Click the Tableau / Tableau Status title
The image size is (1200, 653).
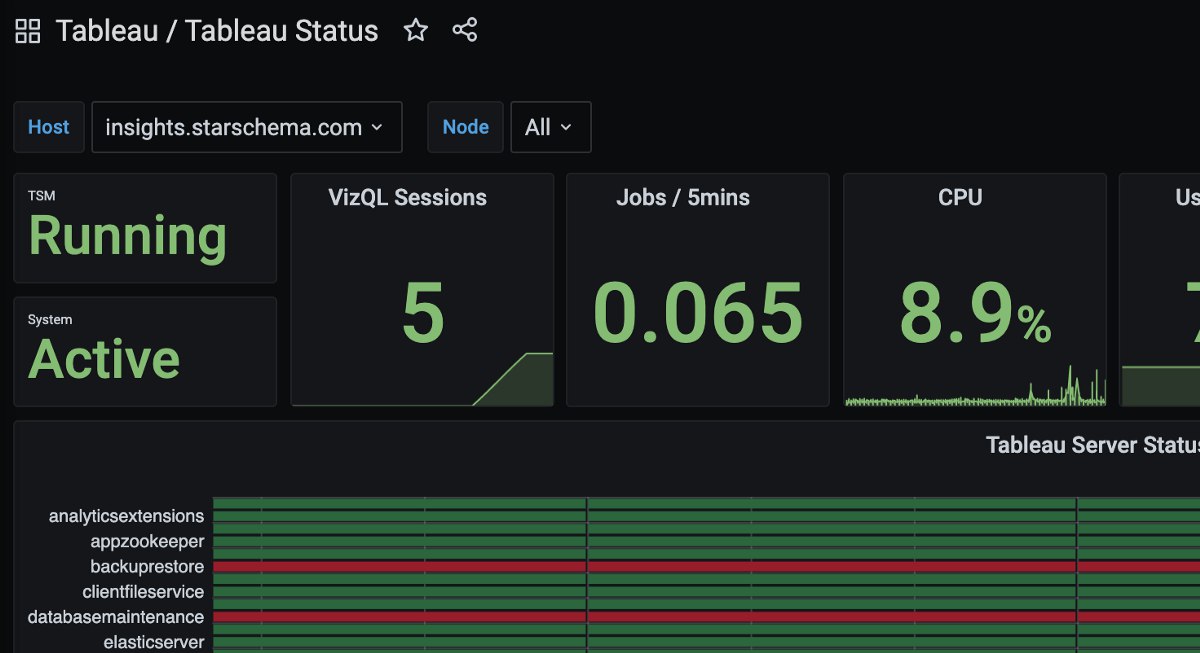click(x=217, y=31)
